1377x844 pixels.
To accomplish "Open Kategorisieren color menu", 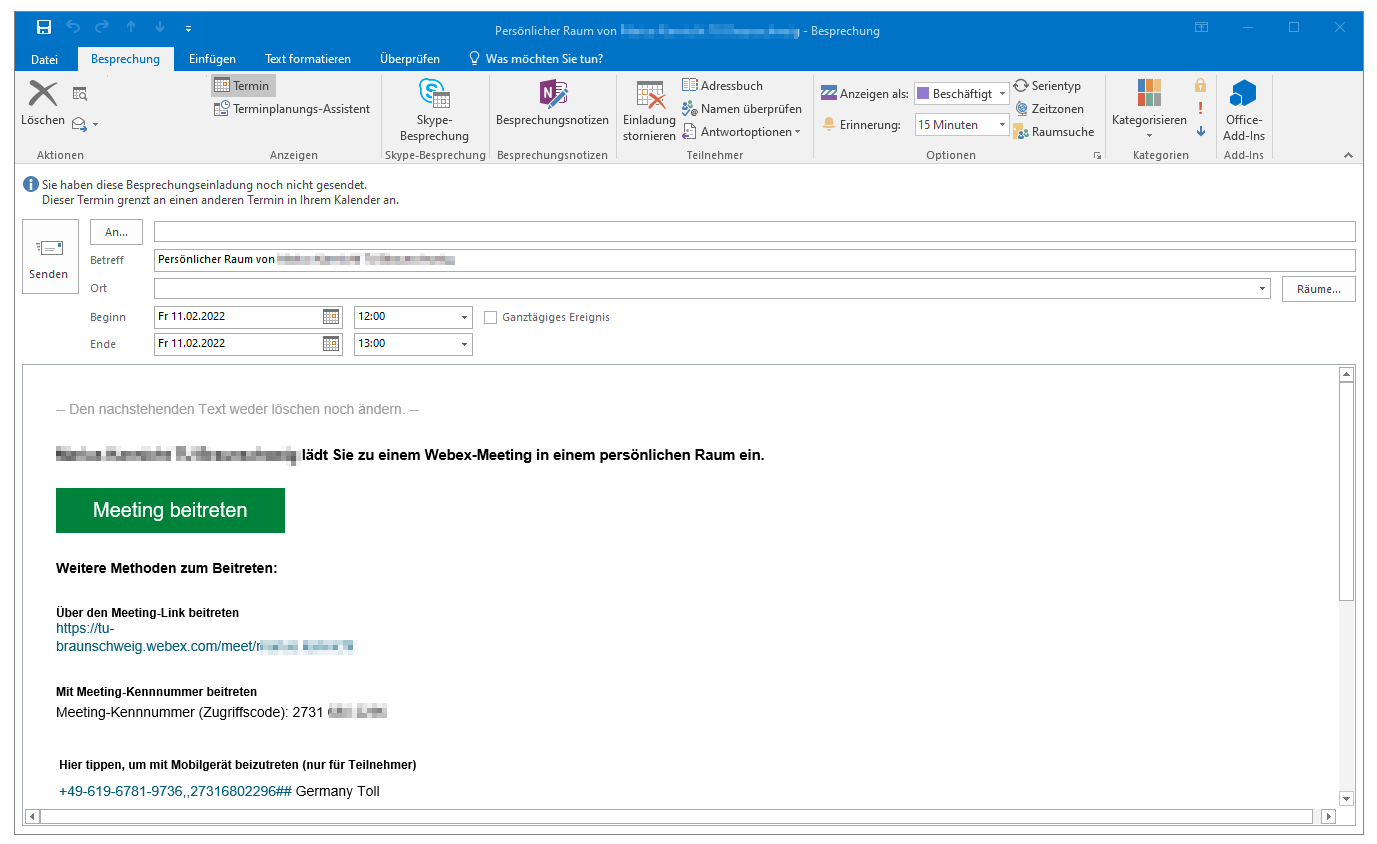I will [x=1149, y=109].
